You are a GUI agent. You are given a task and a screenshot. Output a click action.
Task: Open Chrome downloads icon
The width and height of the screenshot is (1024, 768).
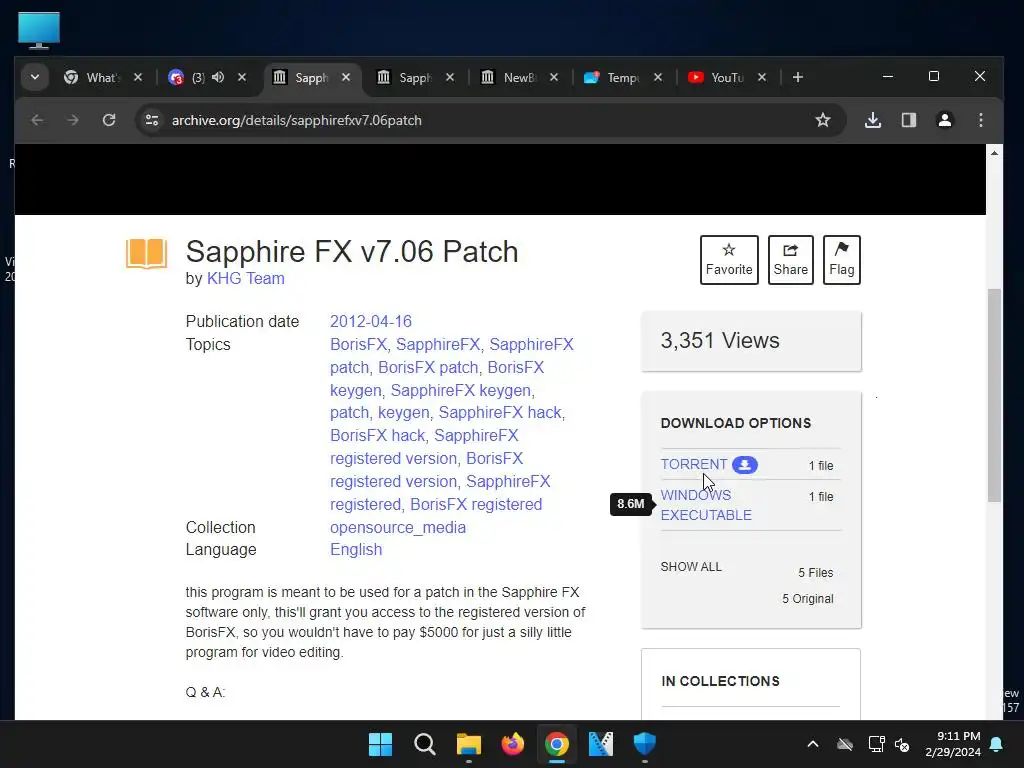pyautogui.click(x=873, y=120)
